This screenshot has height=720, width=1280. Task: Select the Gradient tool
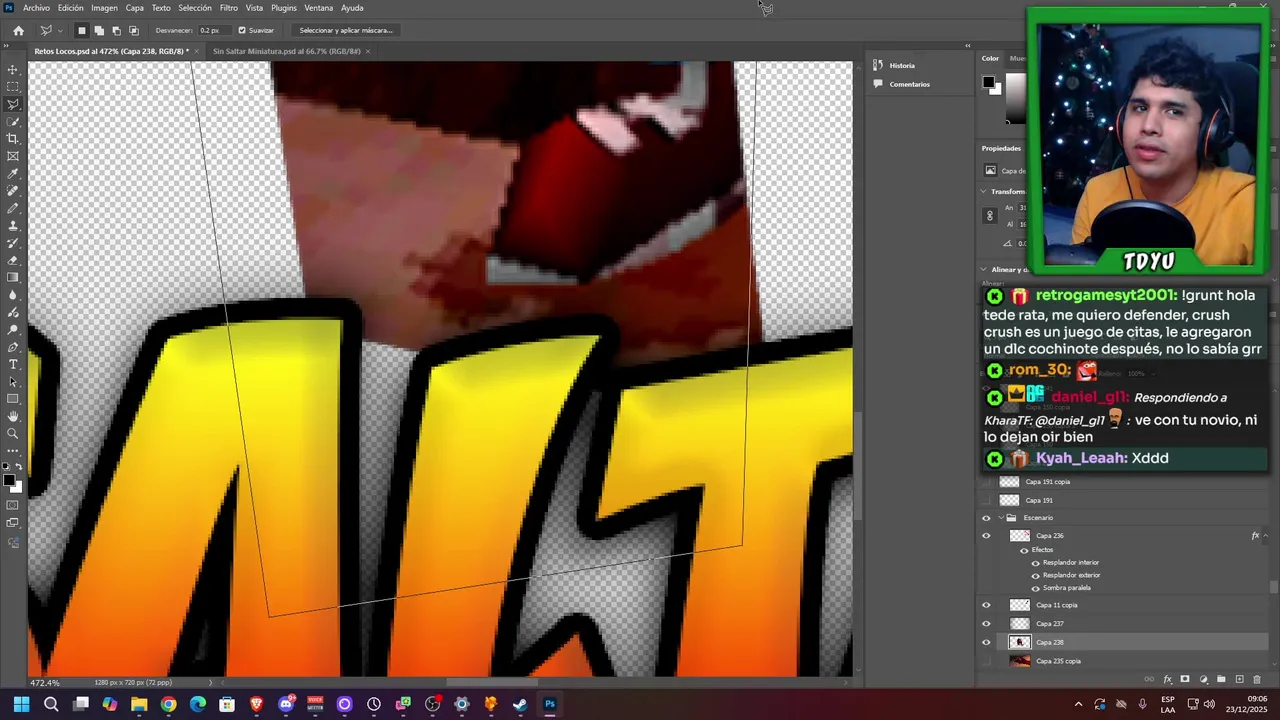tap(13, 277)
